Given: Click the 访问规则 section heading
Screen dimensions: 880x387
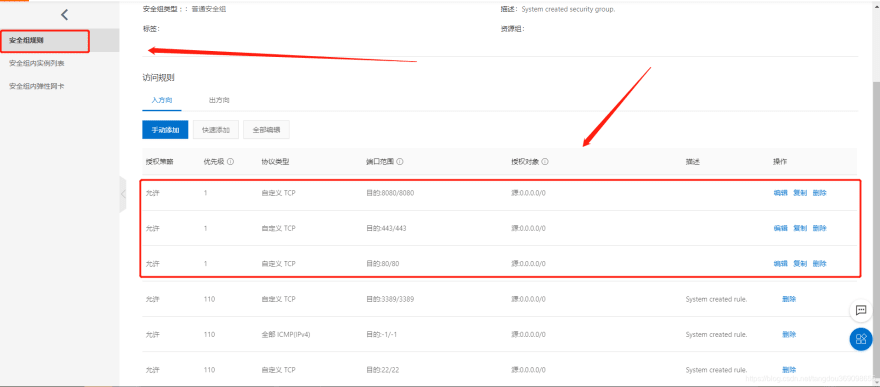Looking at the screenshot, I should tap(159, 77).
